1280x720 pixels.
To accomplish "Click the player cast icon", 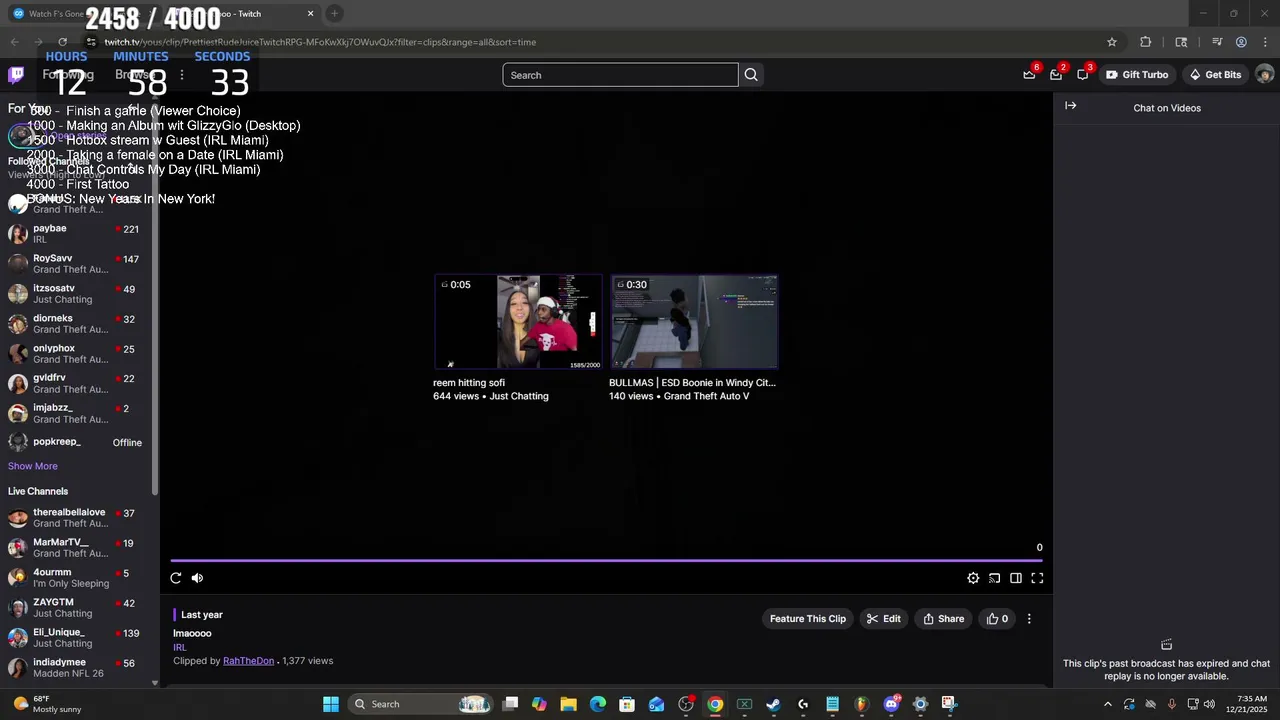I will pyautogui.click(x=994, y=578).
